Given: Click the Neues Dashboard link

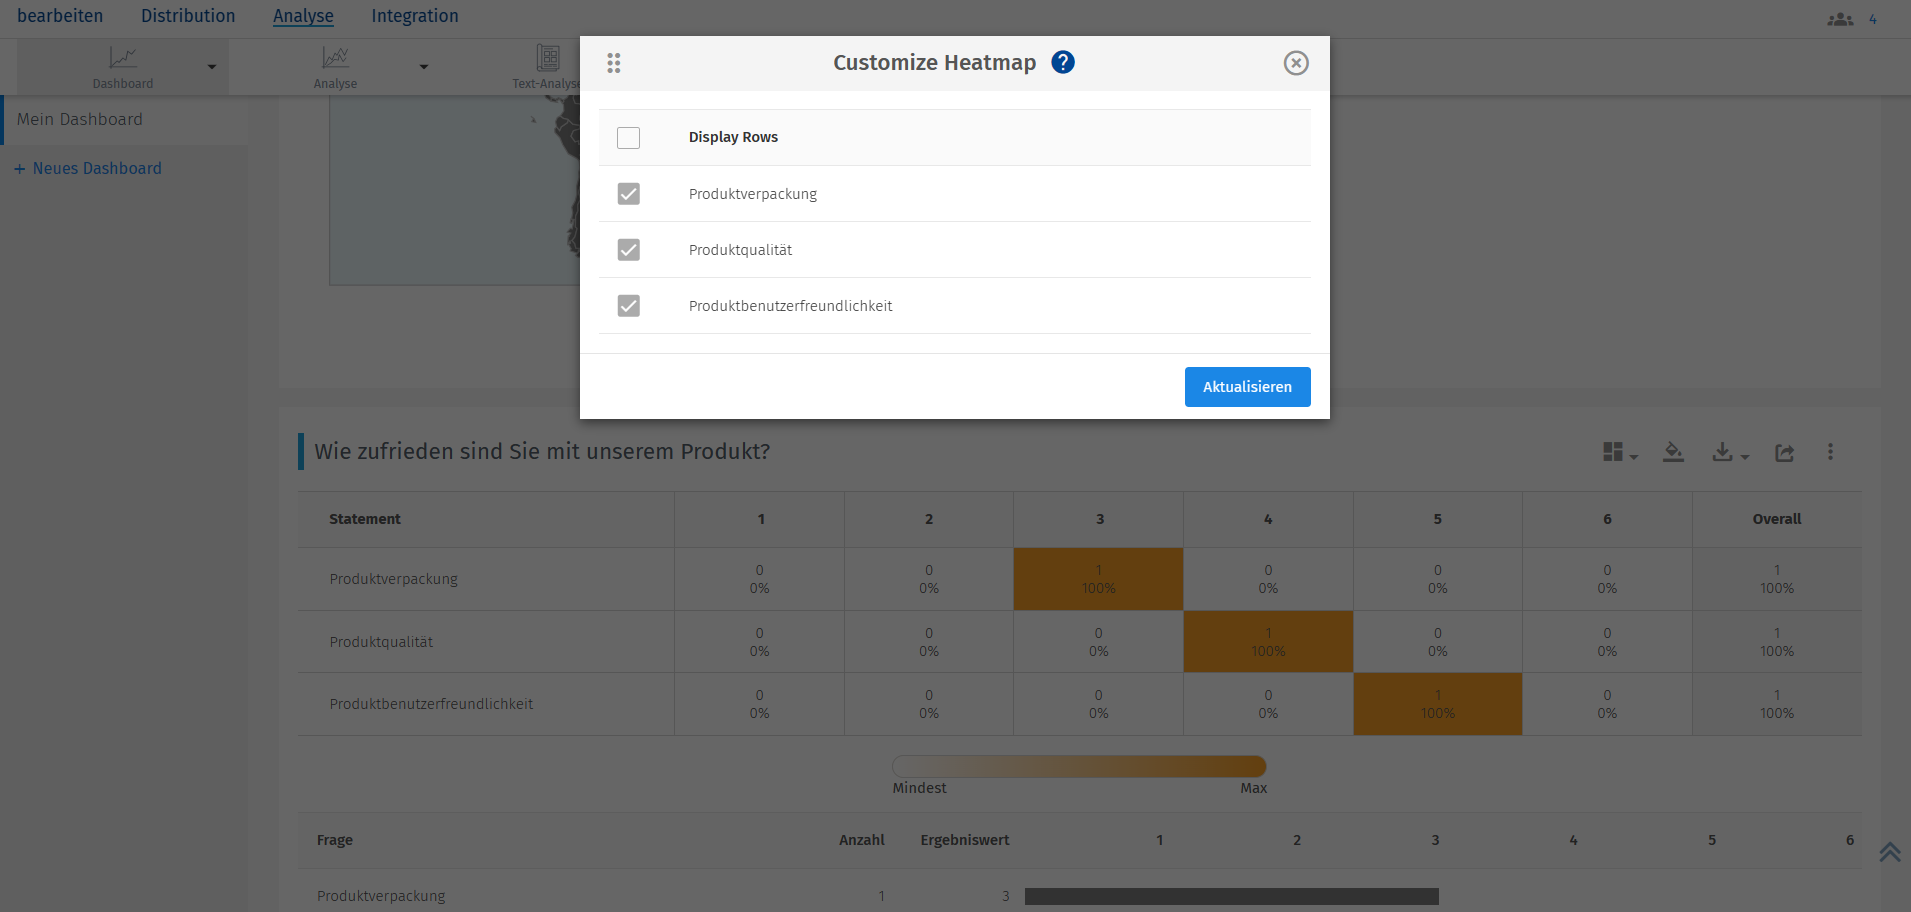Looking at the screenshot, I should 97,169.
